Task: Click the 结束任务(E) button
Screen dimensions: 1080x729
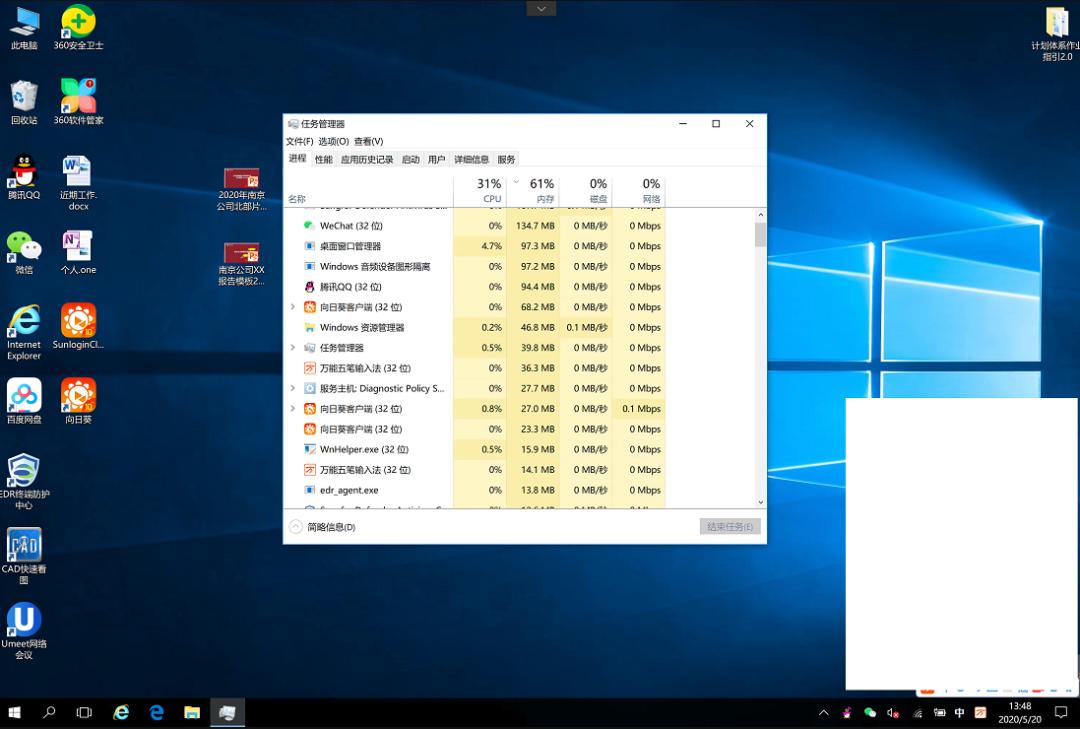Action: [x=729, y=526]
